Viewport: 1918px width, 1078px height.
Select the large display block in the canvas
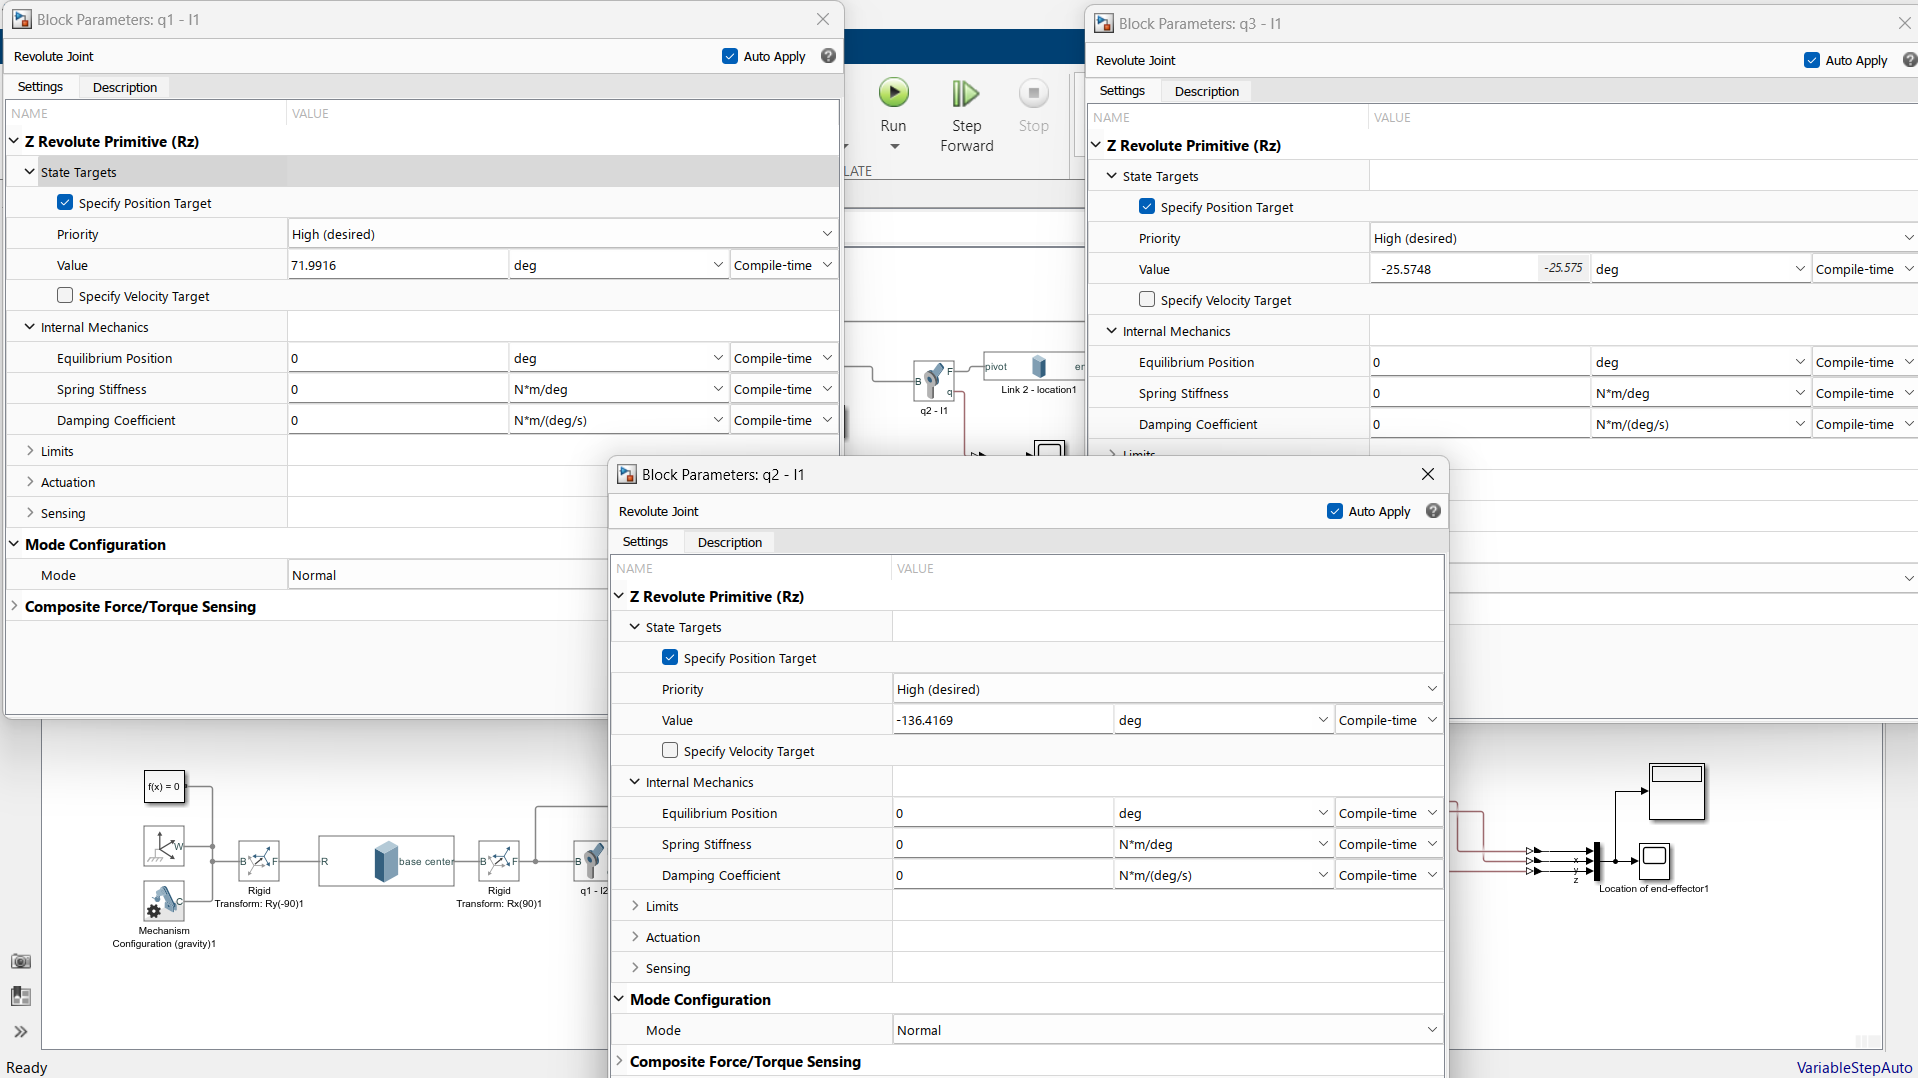pos(1677,791)
